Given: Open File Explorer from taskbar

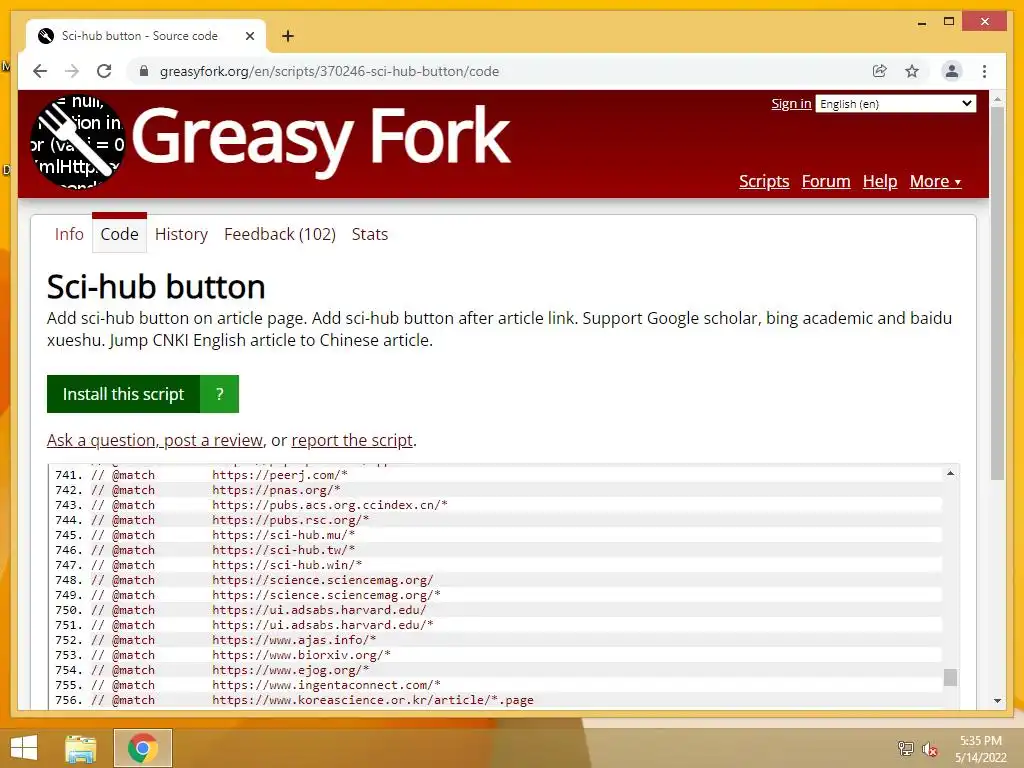Looking at the screenshot, I should [80, 748].
